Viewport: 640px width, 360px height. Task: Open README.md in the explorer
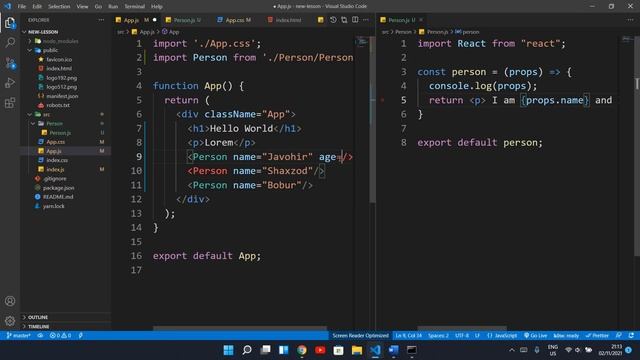tap(58, 197)
